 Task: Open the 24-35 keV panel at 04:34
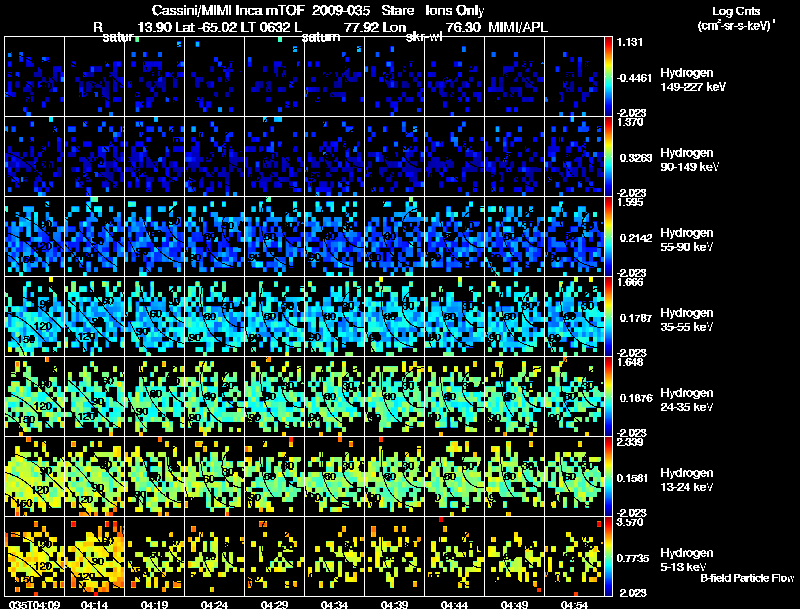click(x=335, y=397)
